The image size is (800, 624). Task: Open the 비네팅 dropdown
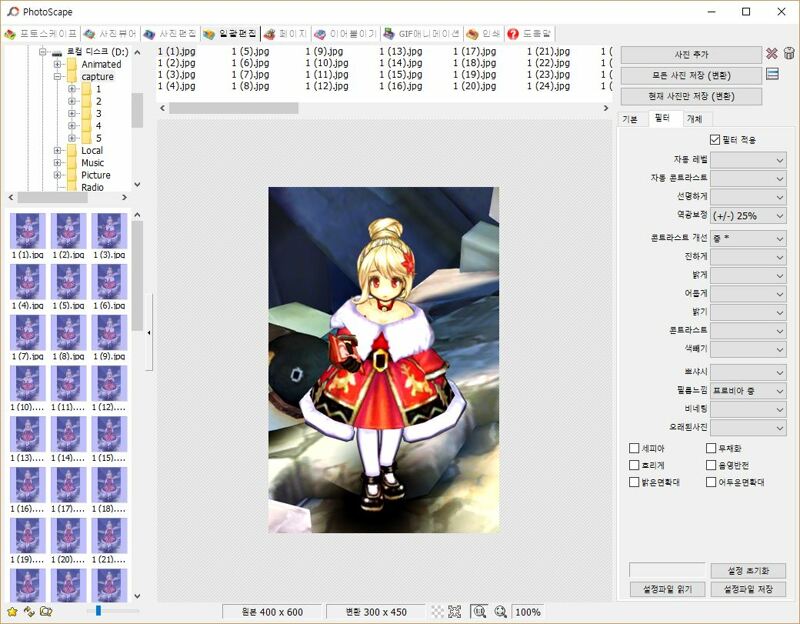pos(748,409)
